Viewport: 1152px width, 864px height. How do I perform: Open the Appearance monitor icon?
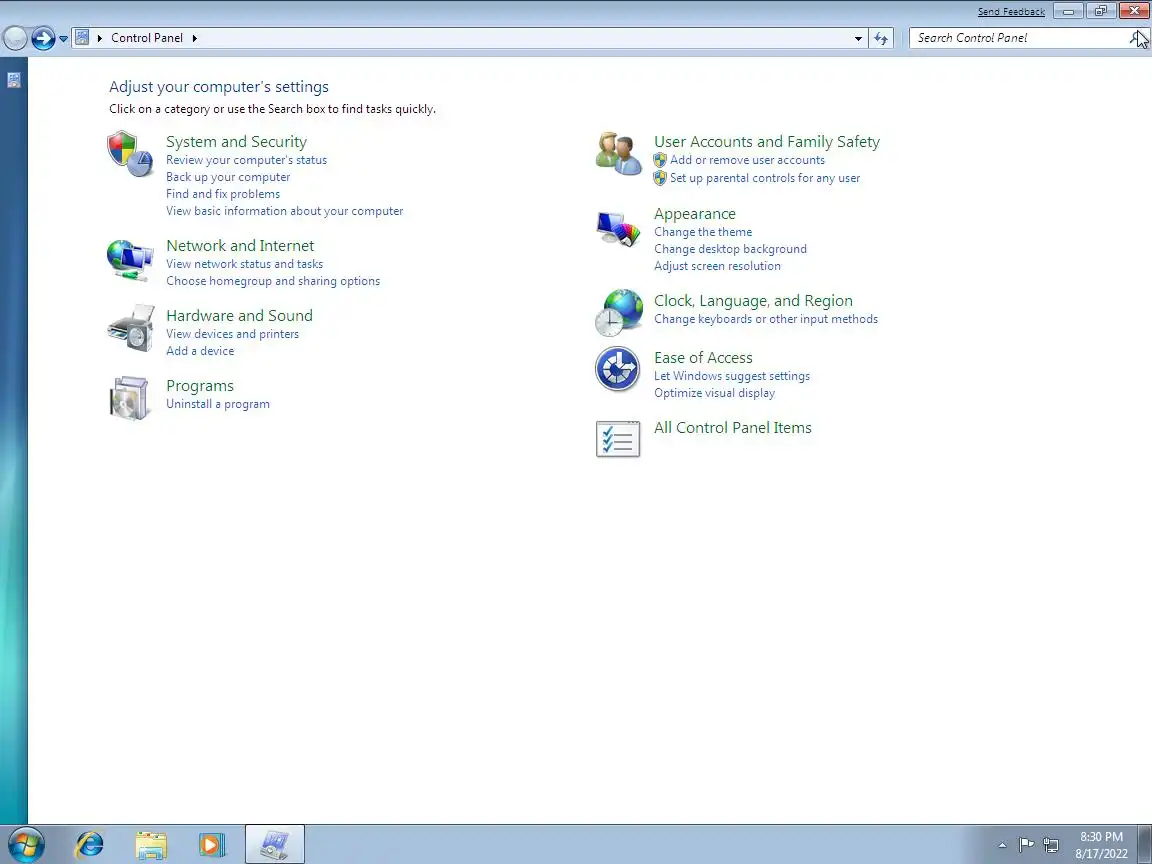(x=619, y=228)
